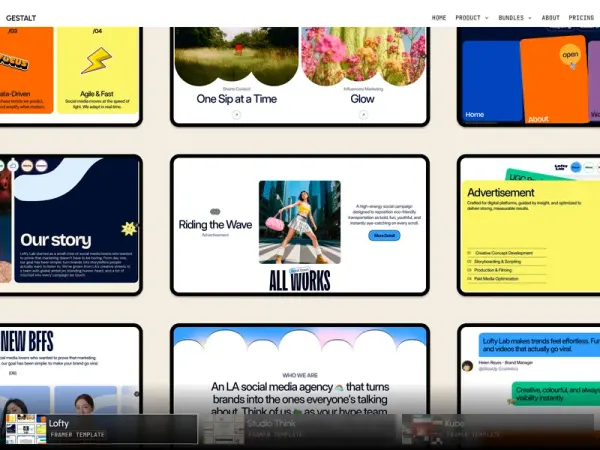The height and width of the screenshot is (450, 600).
Task: Click Helen Reyes avatar
Action: (x=467, y=366)
